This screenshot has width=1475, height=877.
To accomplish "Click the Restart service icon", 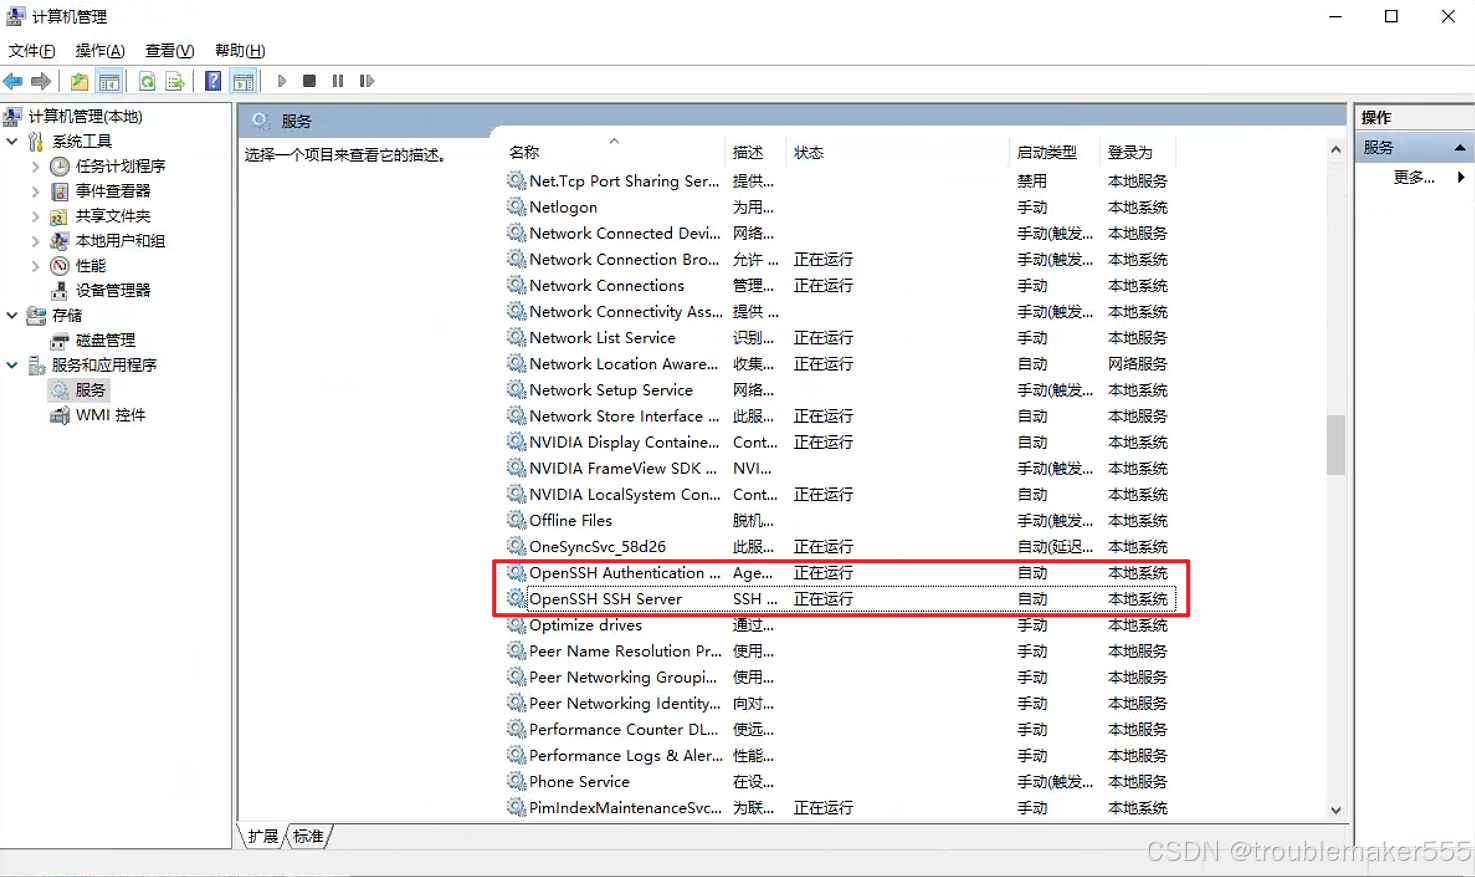I will (367, 81).
